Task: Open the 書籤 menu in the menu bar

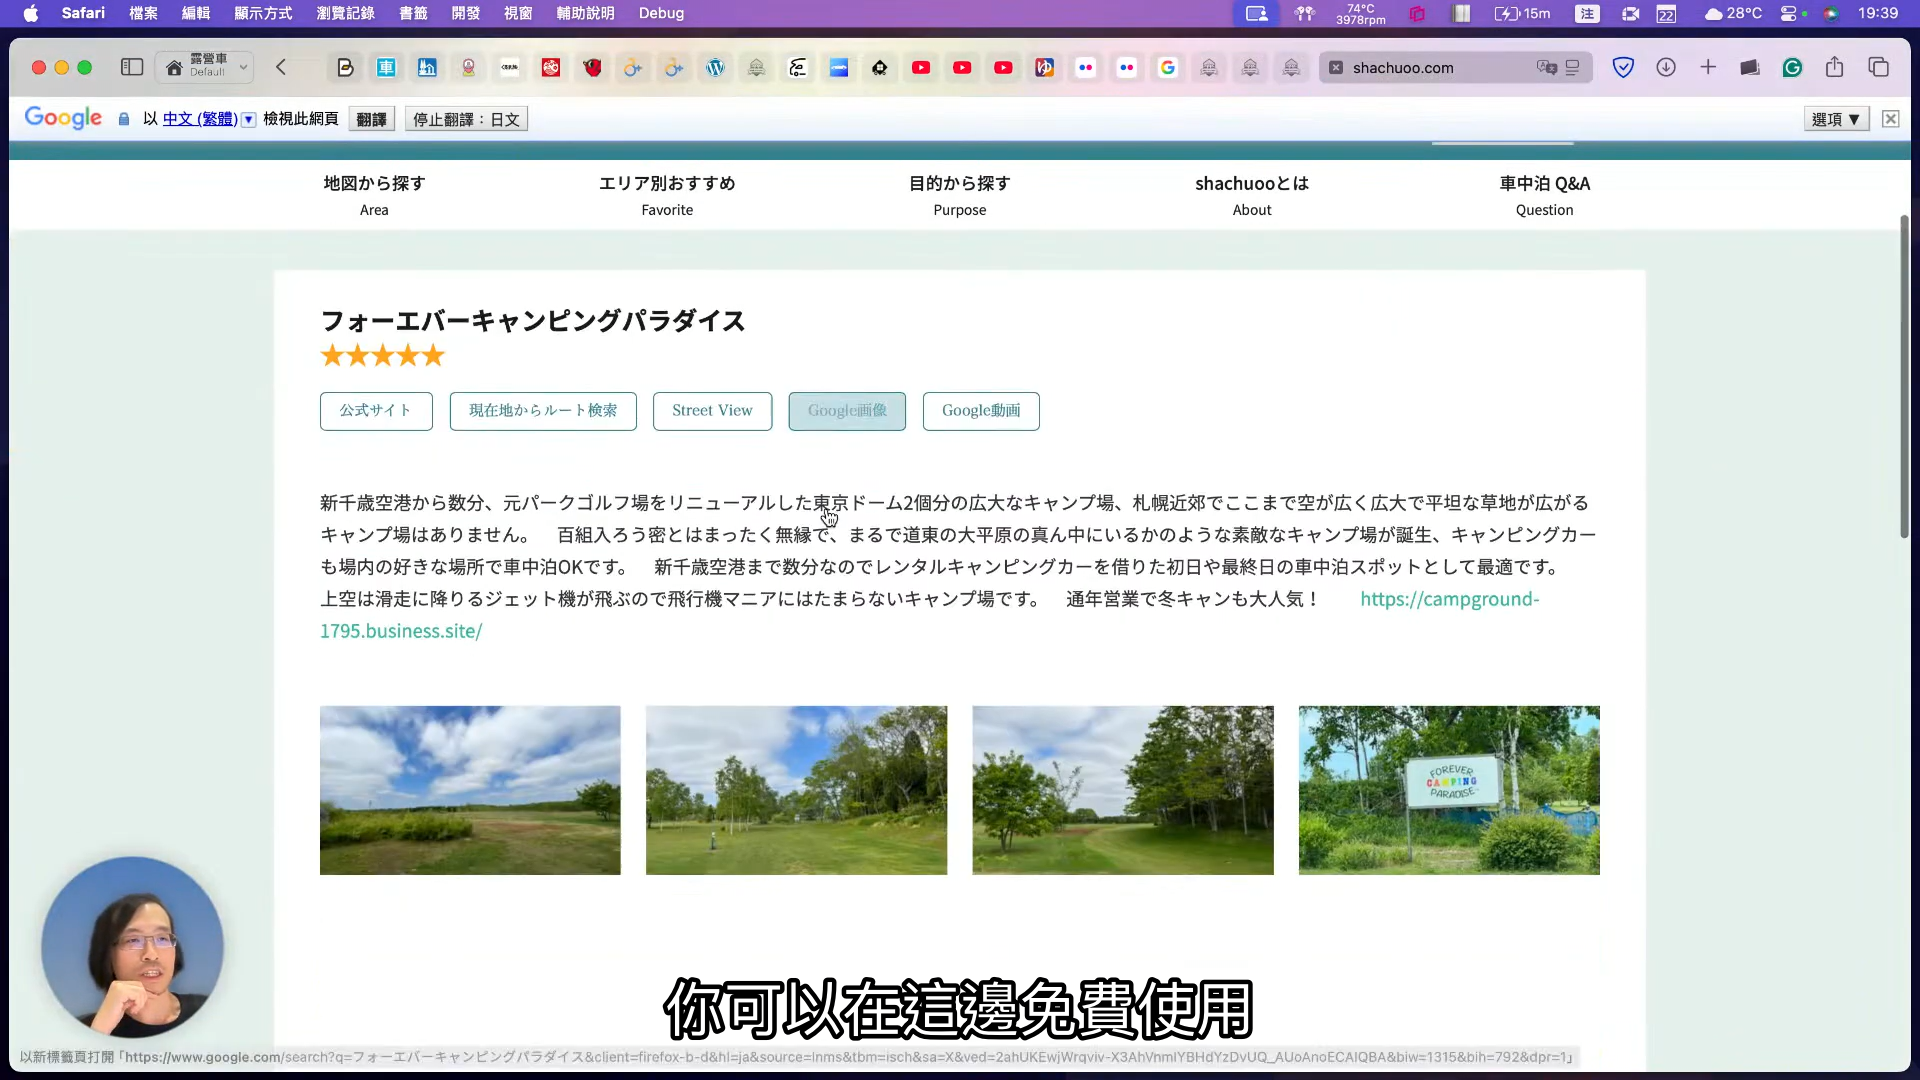Action: (413, 13)
